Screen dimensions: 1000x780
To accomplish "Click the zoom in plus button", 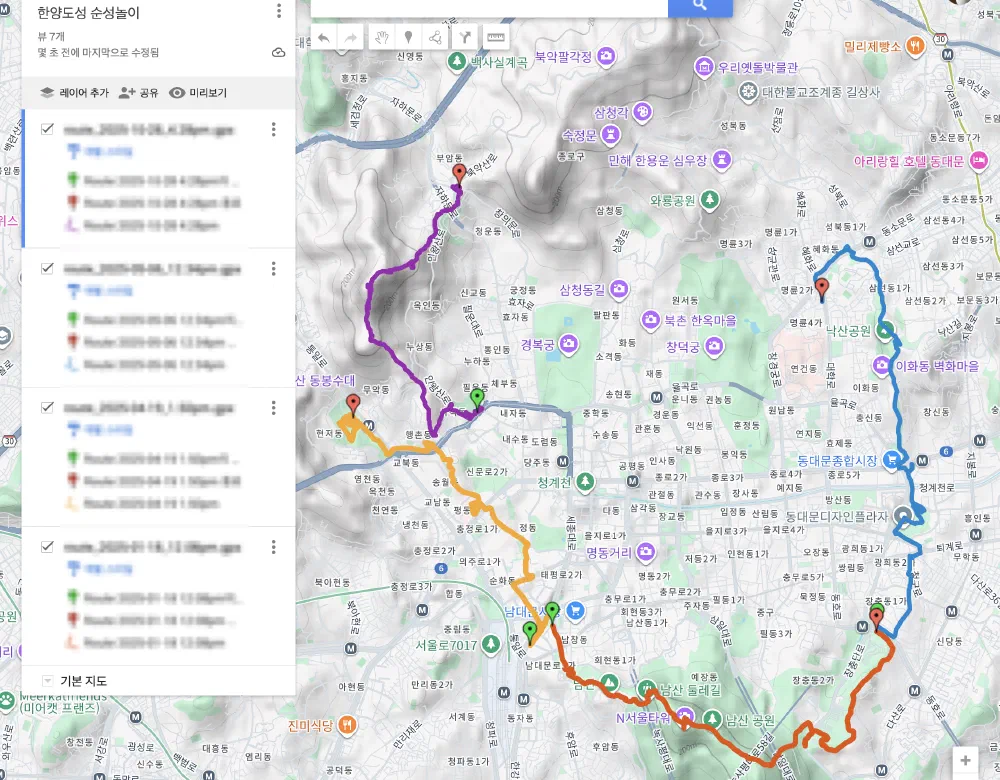I will click(965, 761).
